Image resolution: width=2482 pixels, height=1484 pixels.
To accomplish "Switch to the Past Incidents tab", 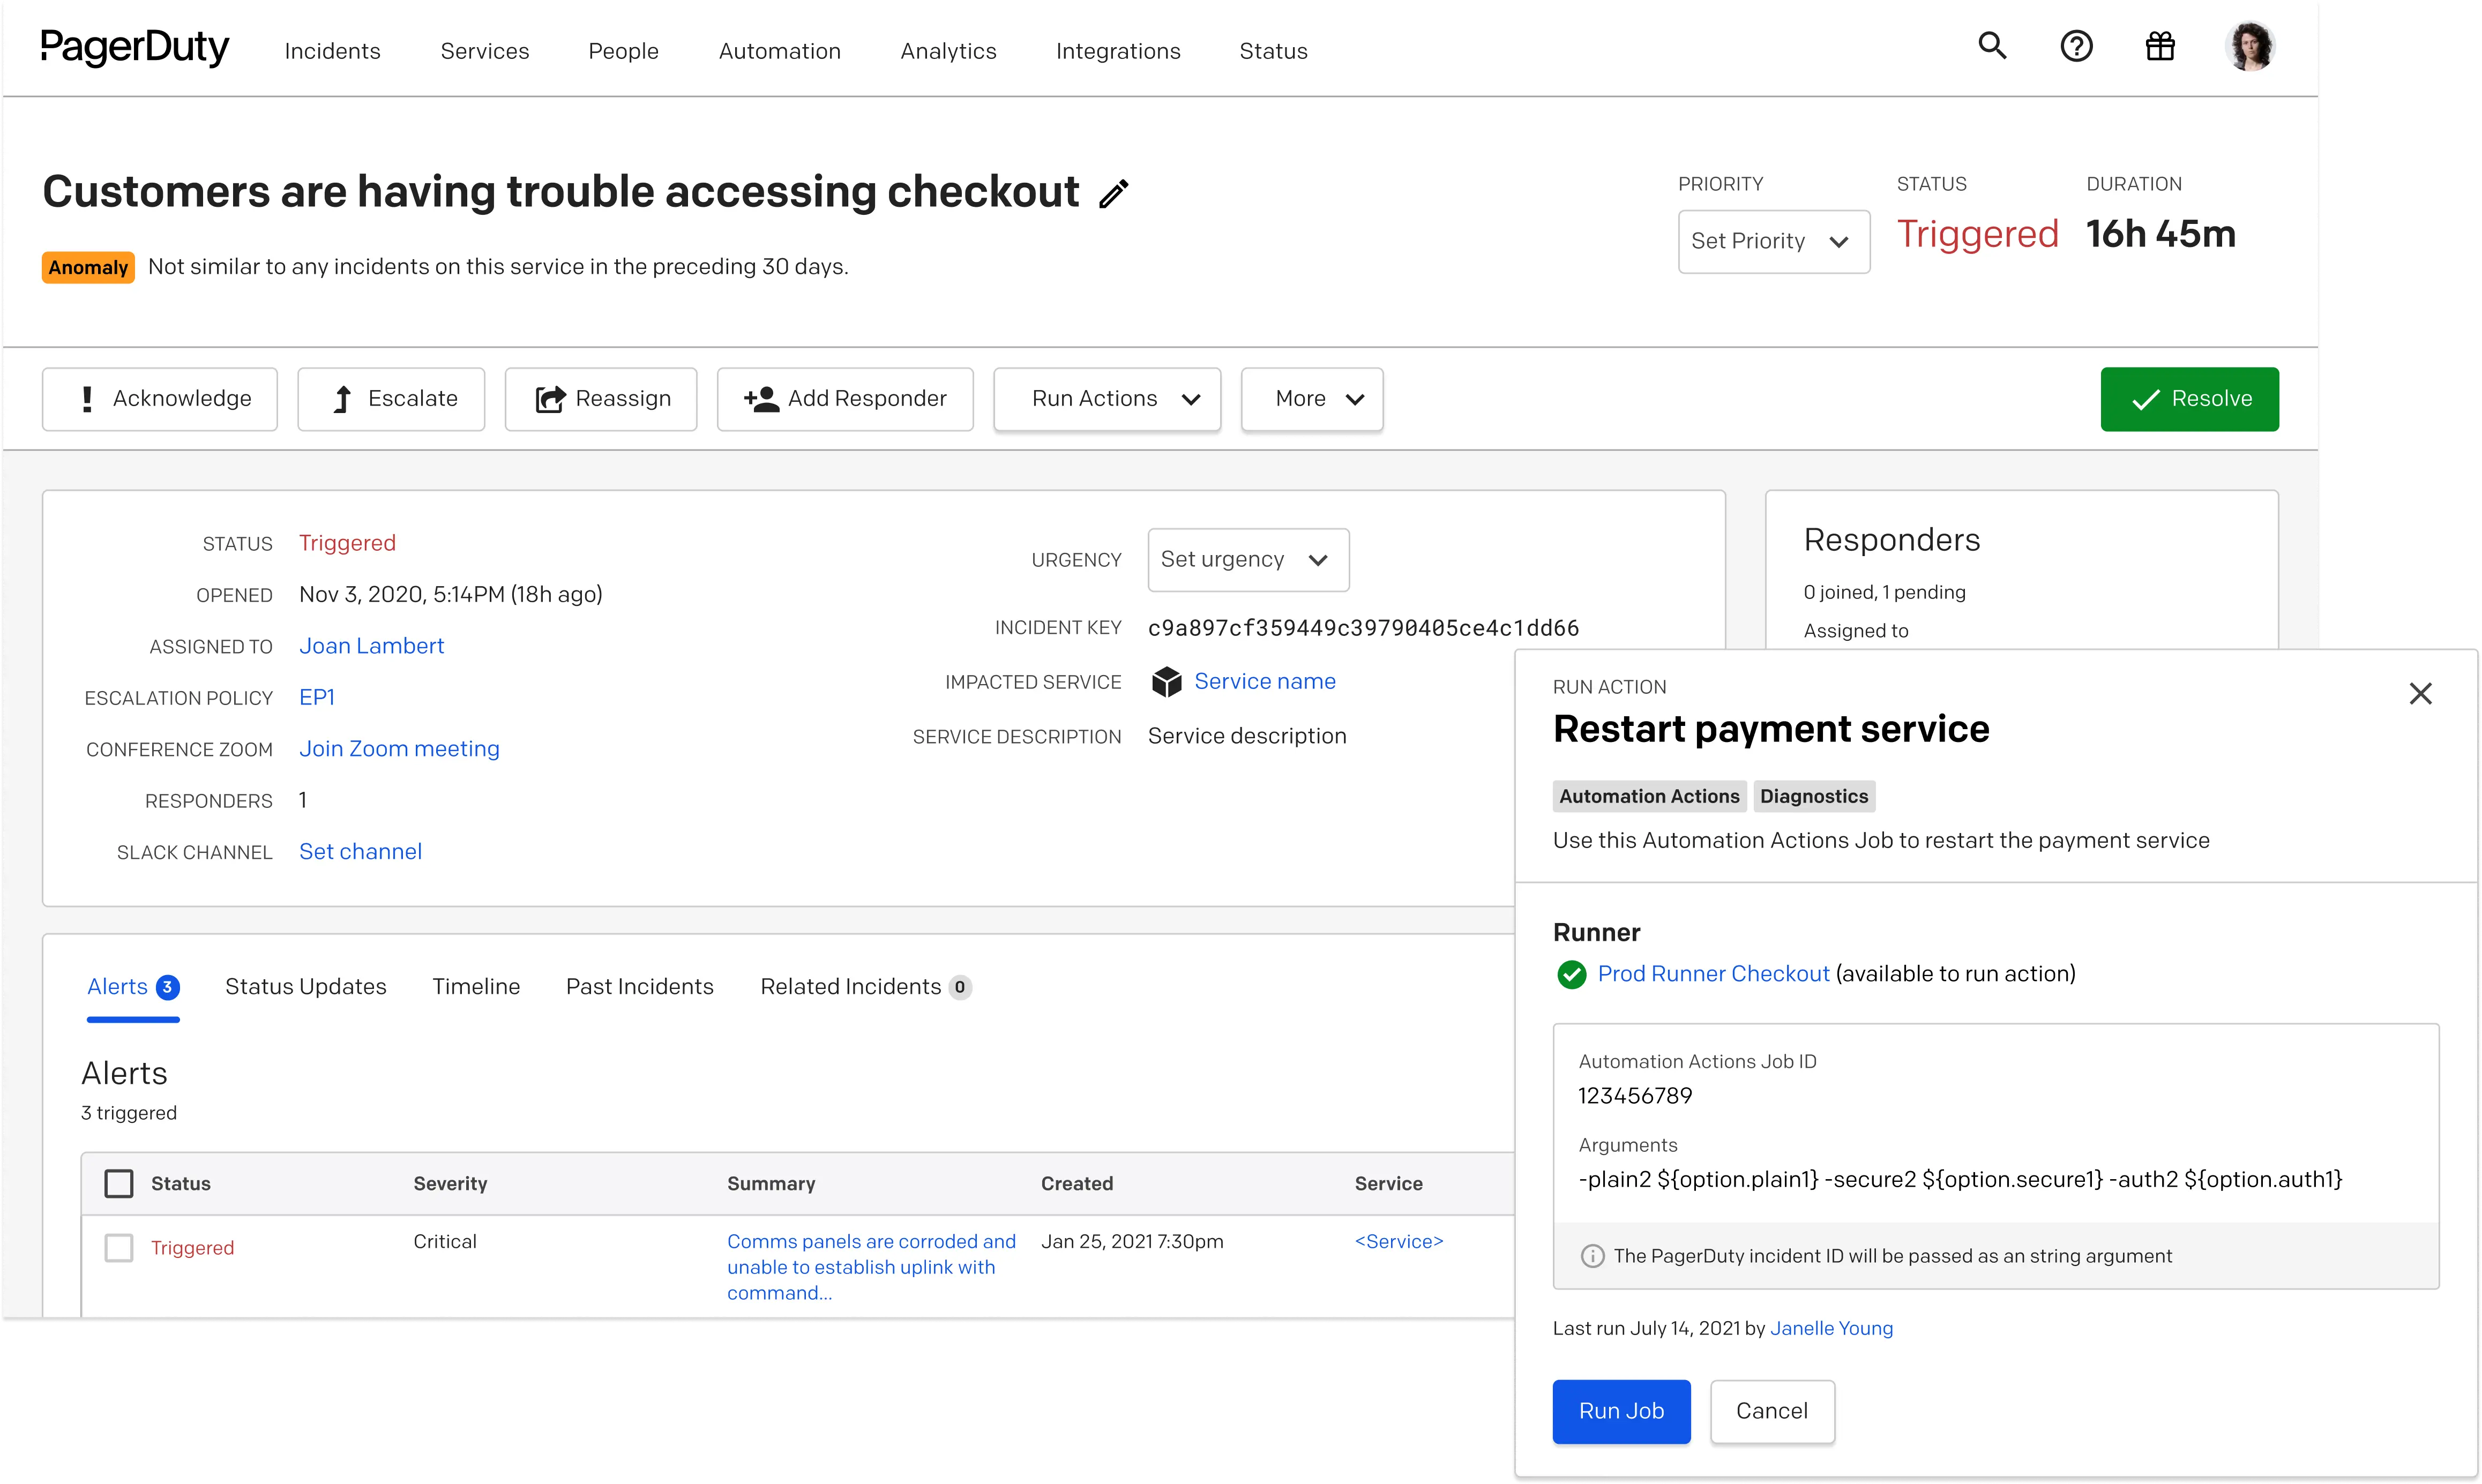I will [640, 987].
